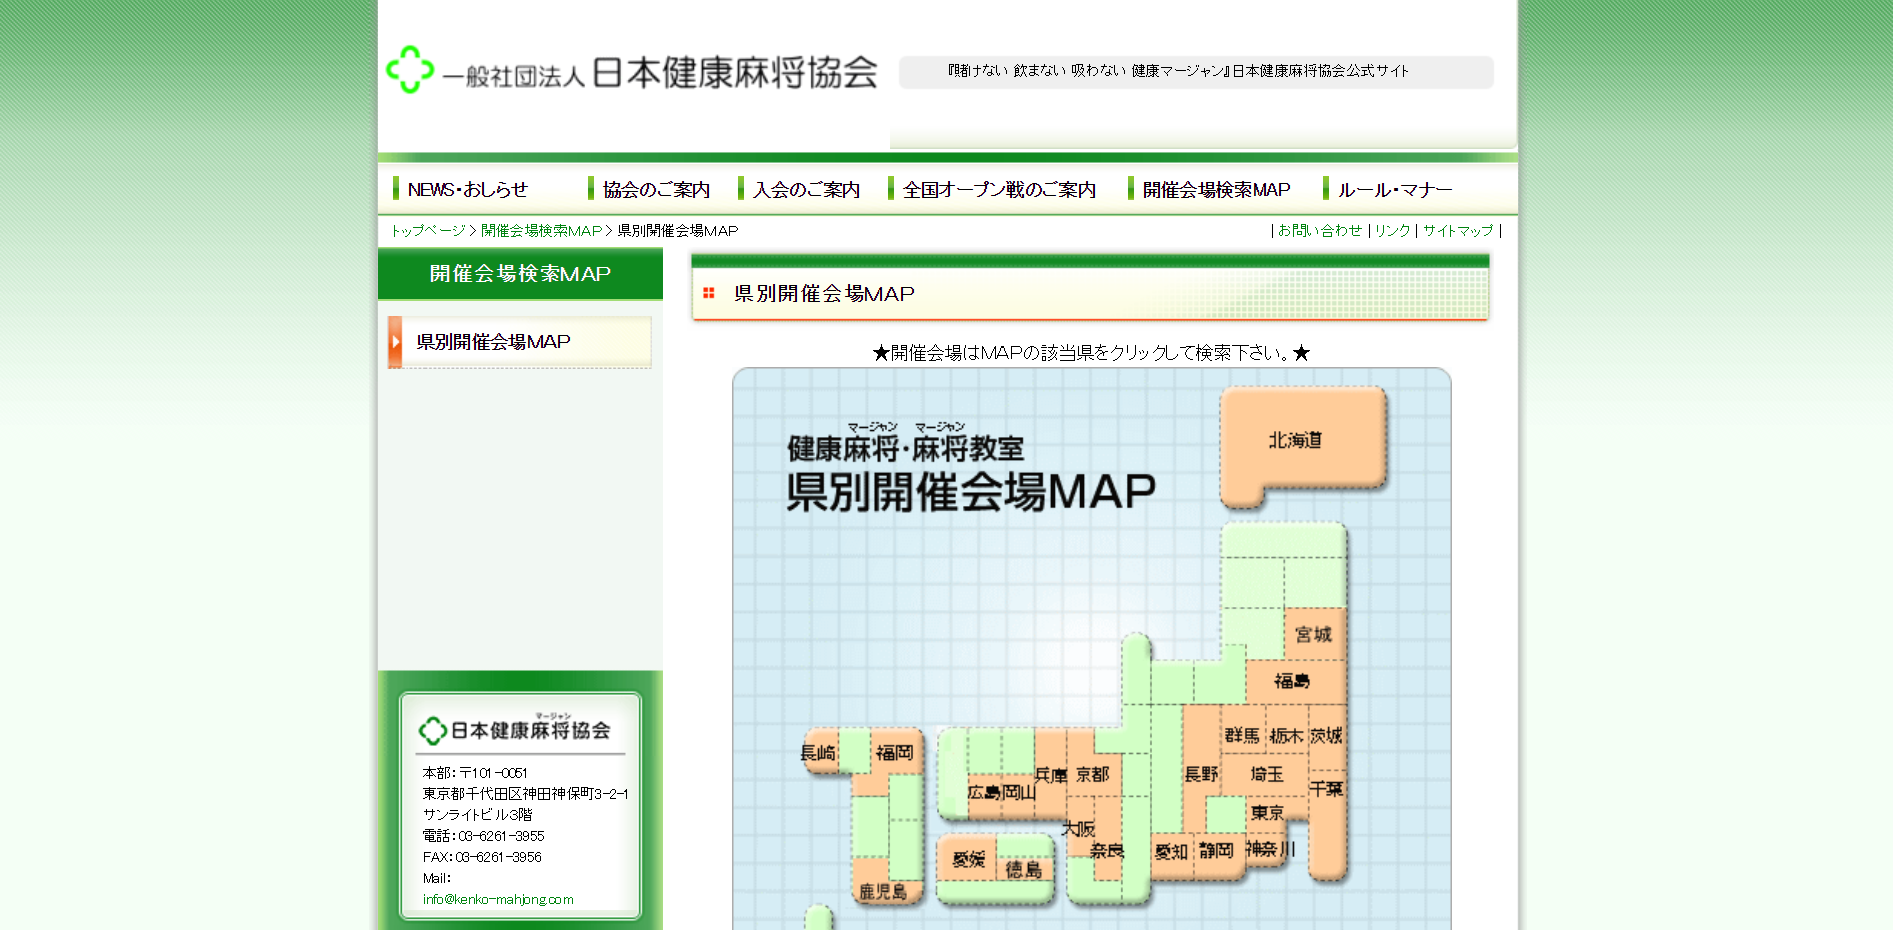Open the サイトマップ link
Viewport: 1893px width, 930px height.
tap(1458, 230)
